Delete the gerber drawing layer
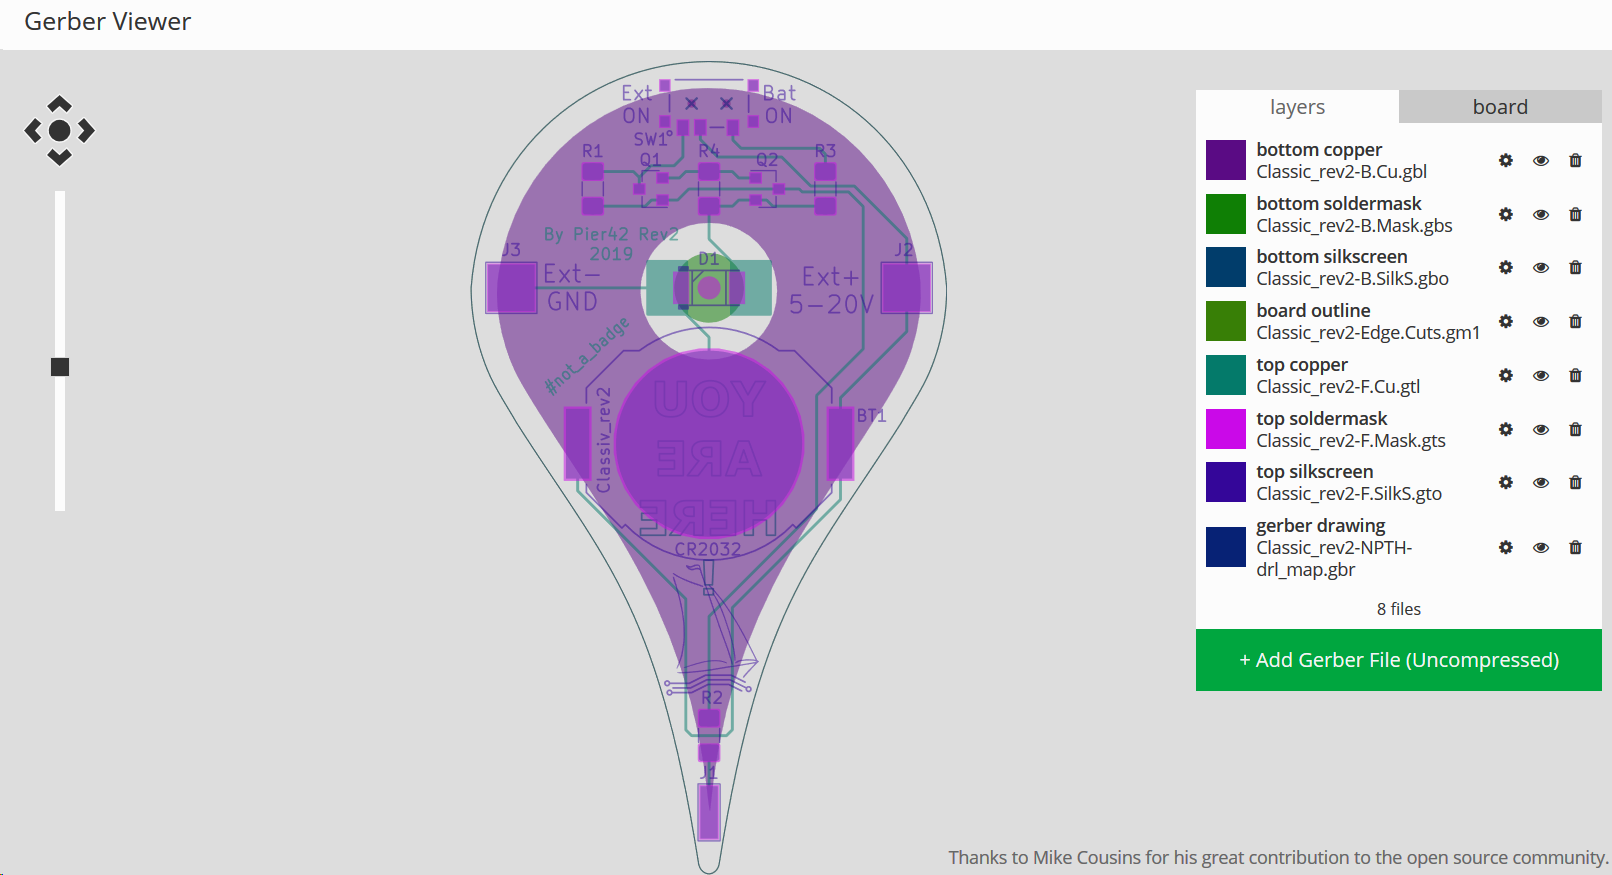 point(1576,548)
